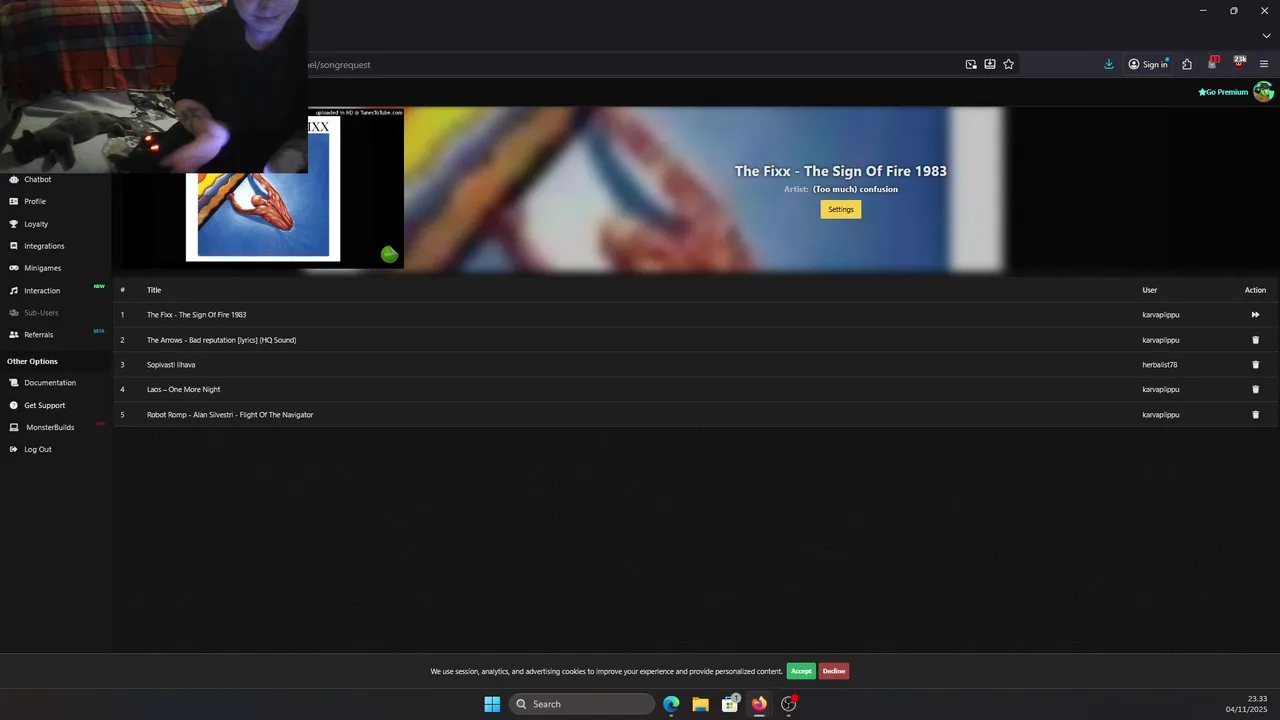This screenshot has width=1280, height=720.
Task: Click extension icon with red 13 badge
Action: pyautogui.click(x=1213, y=63)
